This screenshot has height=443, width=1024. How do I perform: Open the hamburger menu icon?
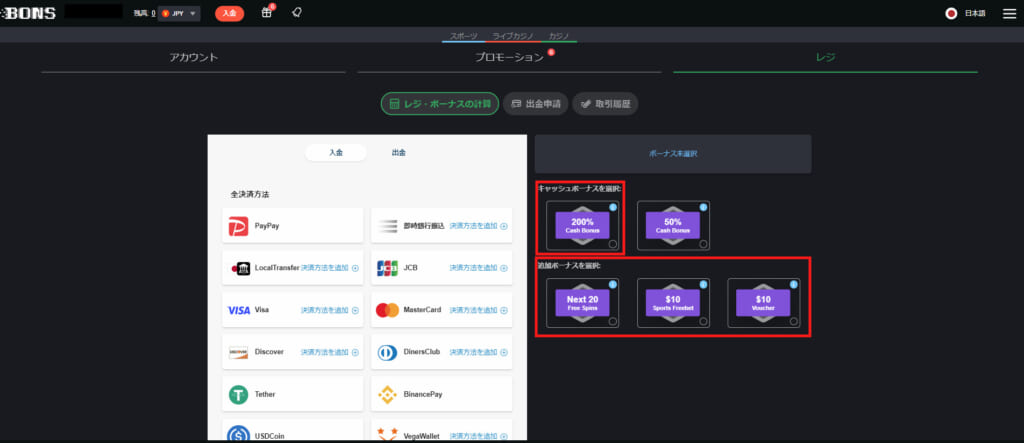tap(1006, 13)
